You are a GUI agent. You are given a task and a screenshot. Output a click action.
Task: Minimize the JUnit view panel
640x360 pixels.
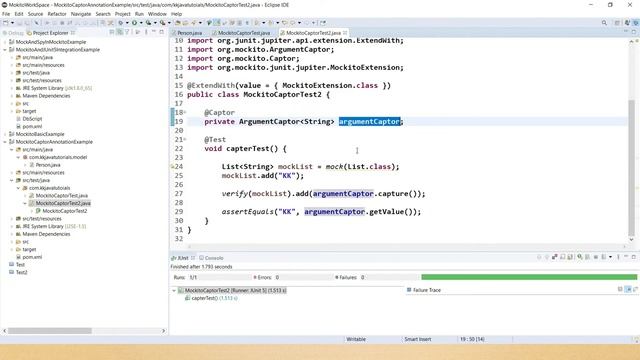coord(626,257)
